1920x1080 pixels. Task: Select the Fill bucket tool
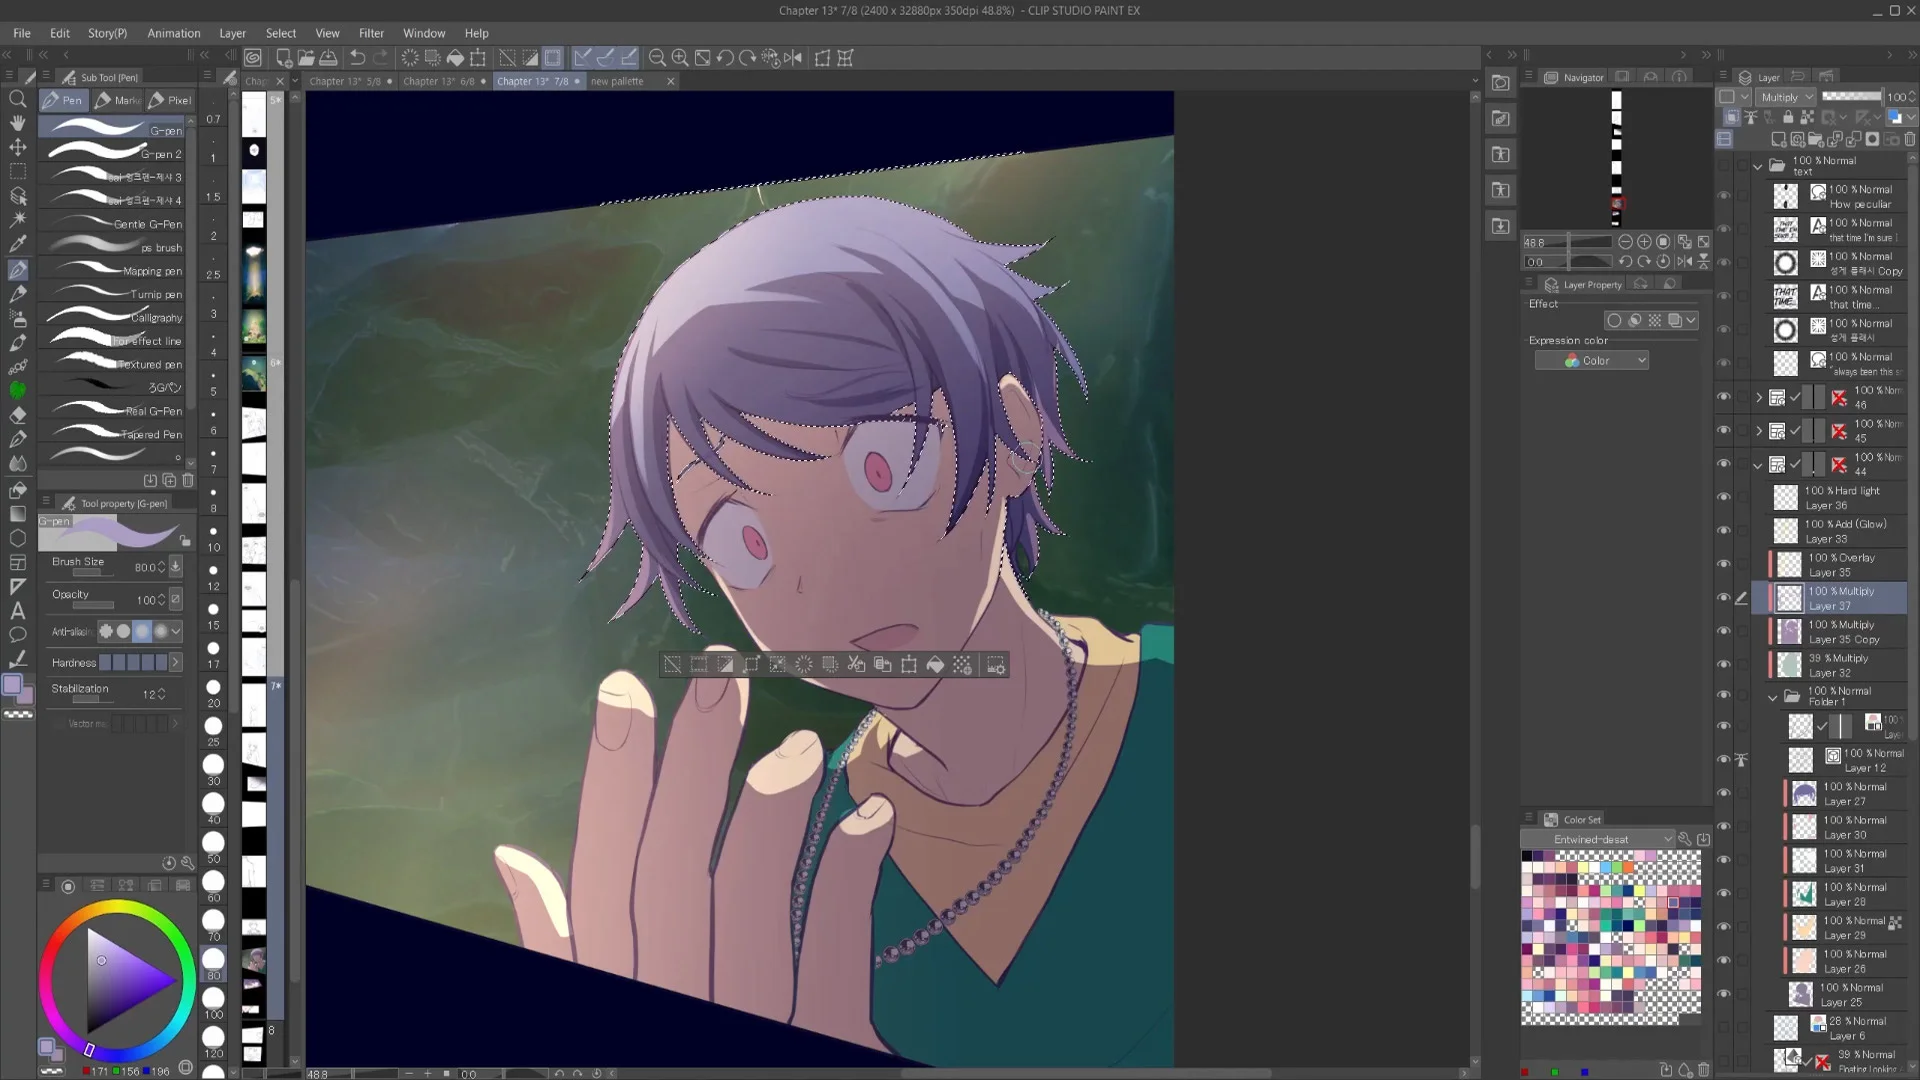coord(18,490)
